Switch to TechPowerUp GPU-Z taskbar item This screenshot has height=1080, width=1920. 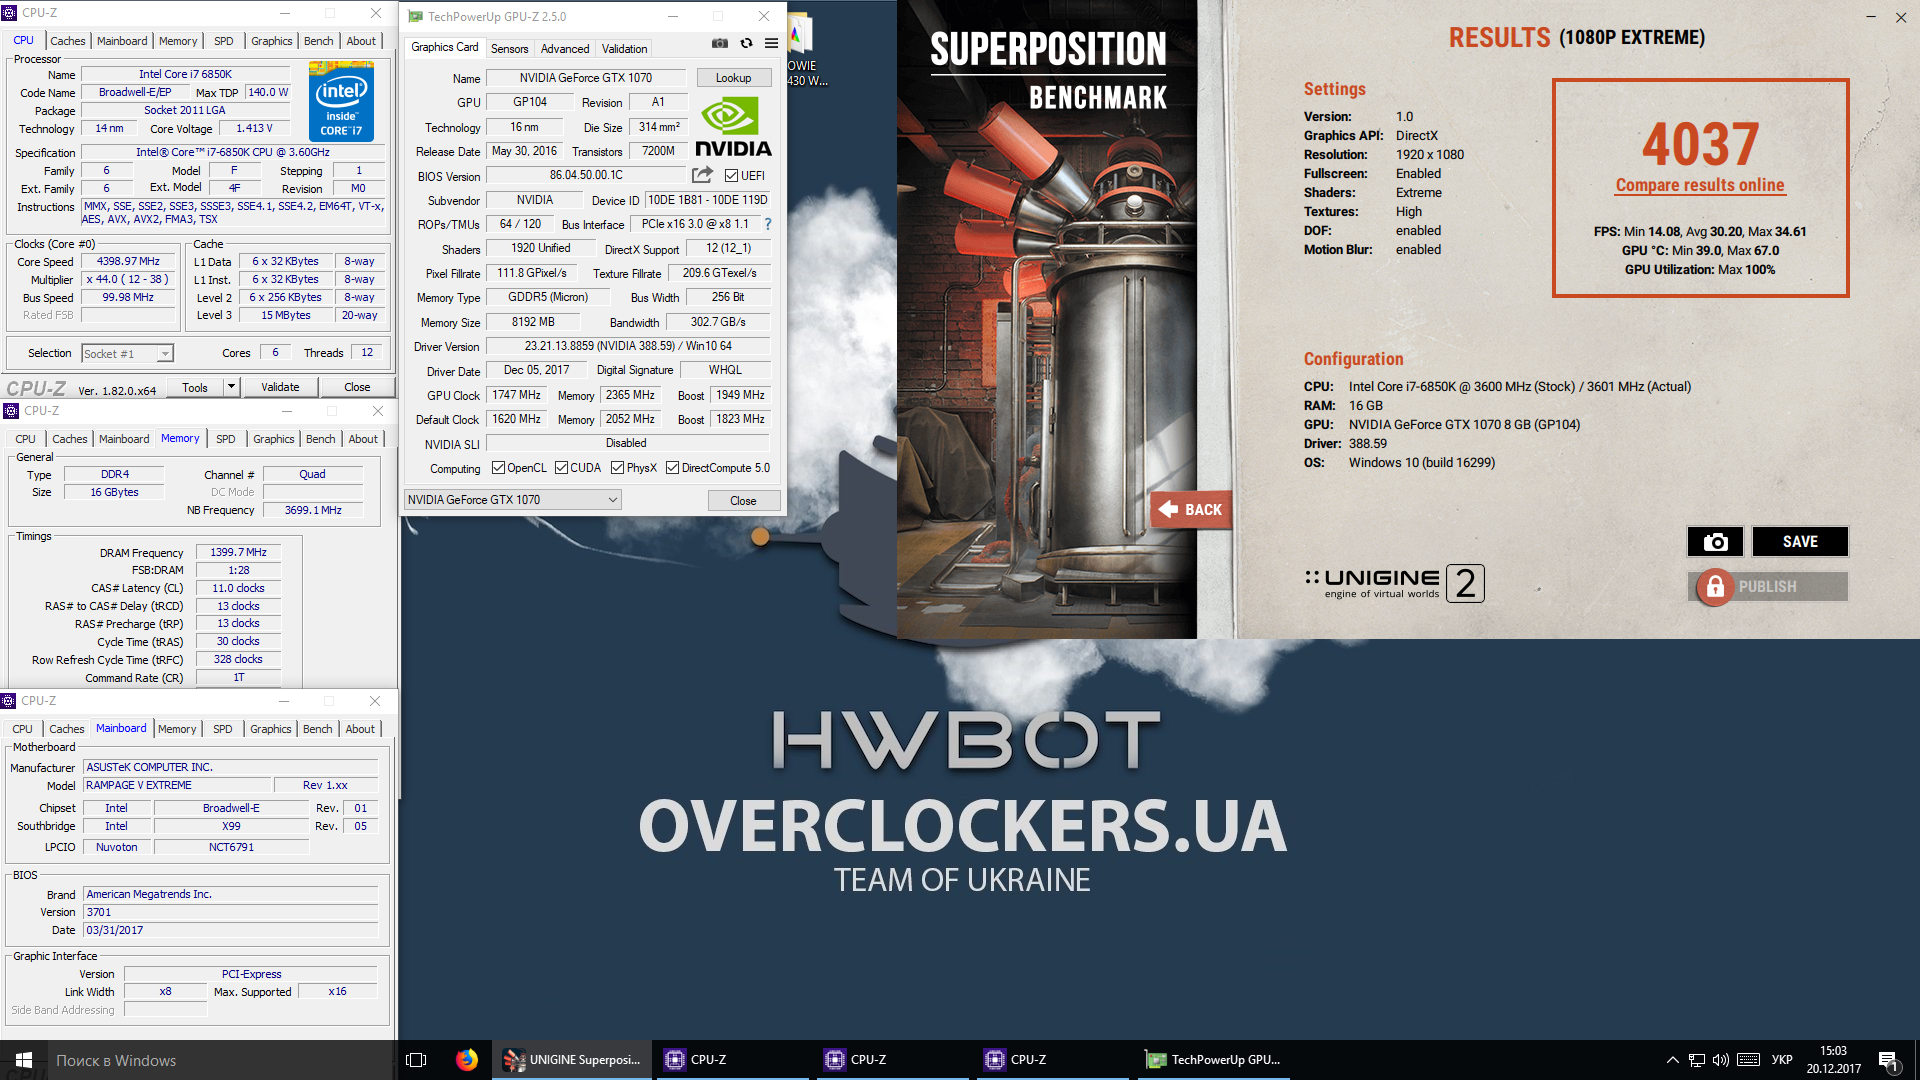tap(1213, 1060)
